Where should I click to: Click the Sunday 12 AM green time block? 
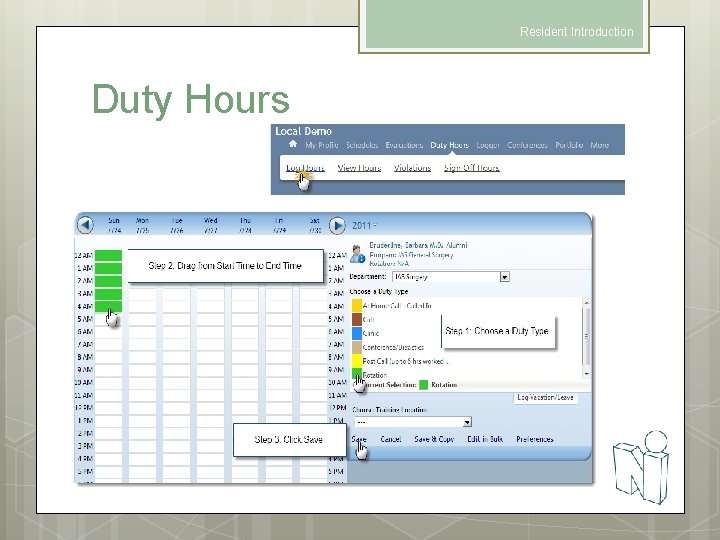click(108, 255)
